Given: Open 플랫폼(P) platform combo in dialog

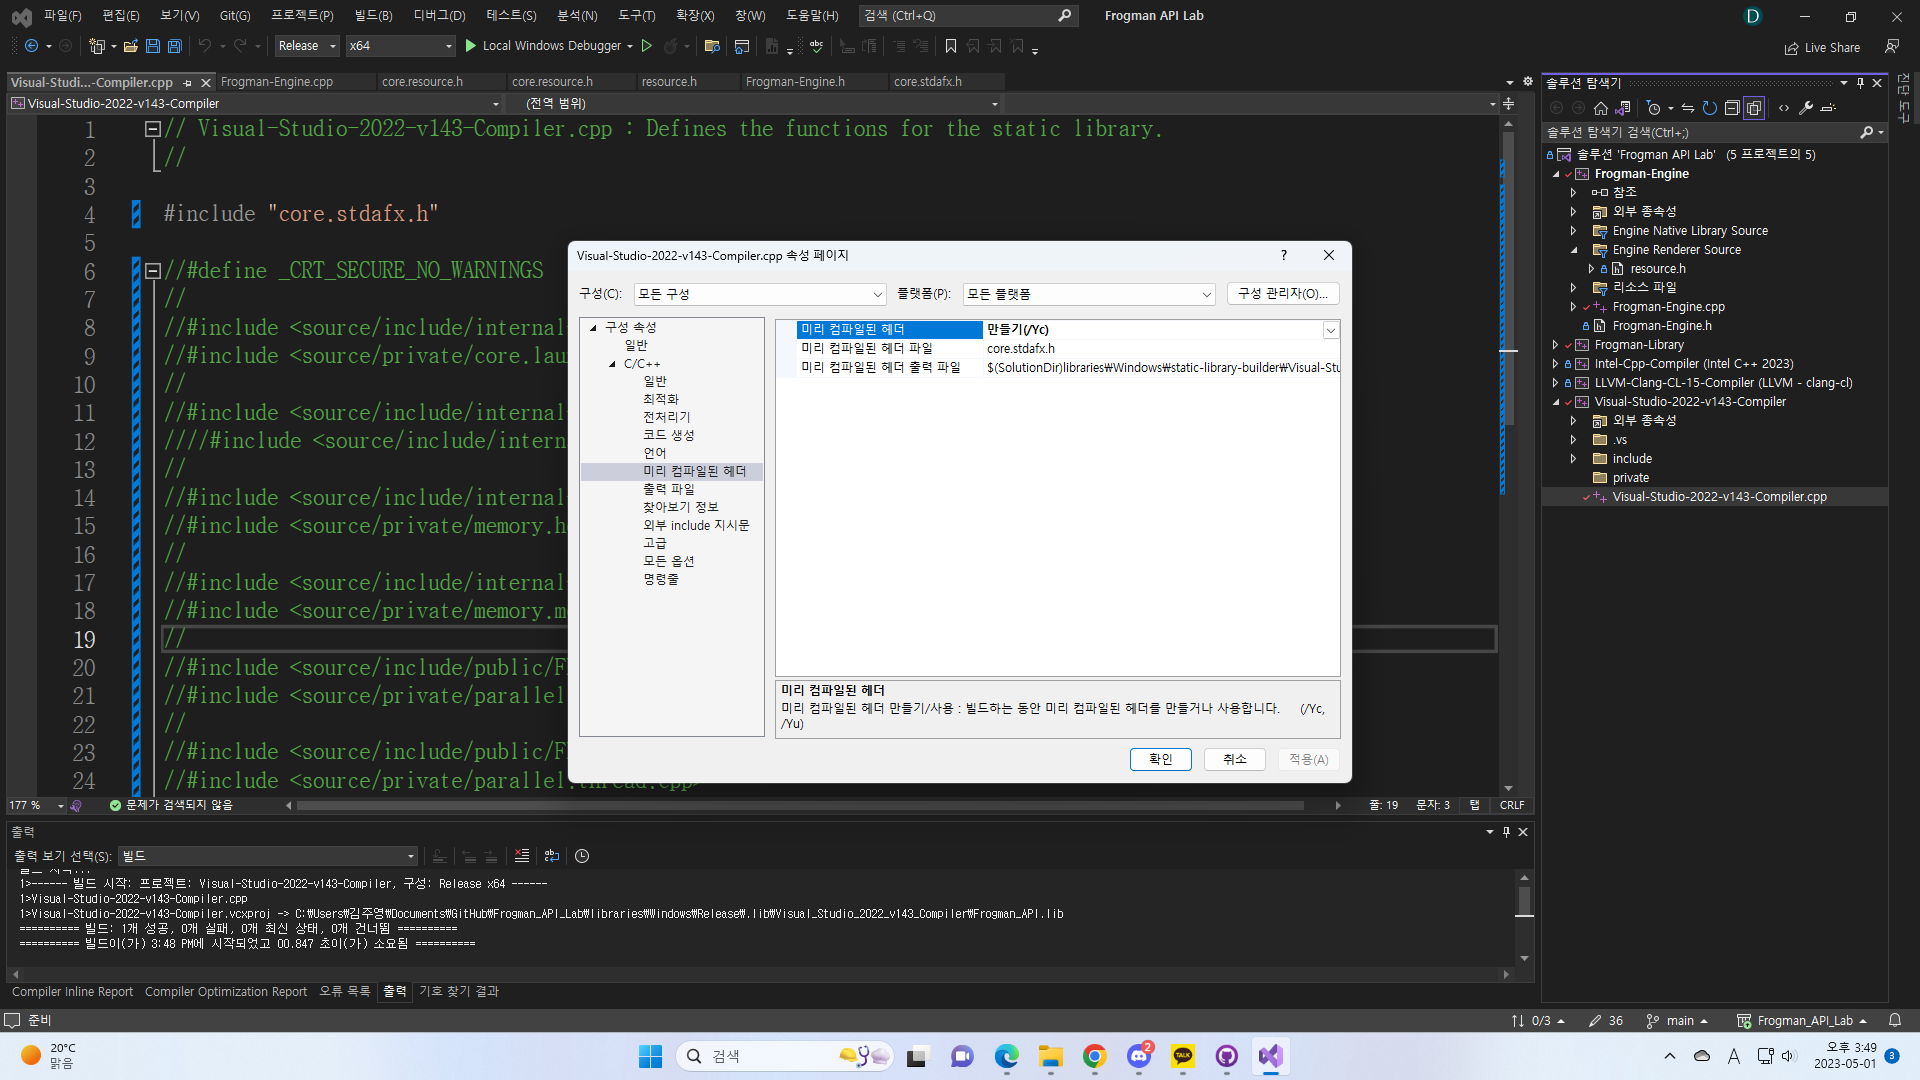Looking at the screenshot, I should point(1089,294).
